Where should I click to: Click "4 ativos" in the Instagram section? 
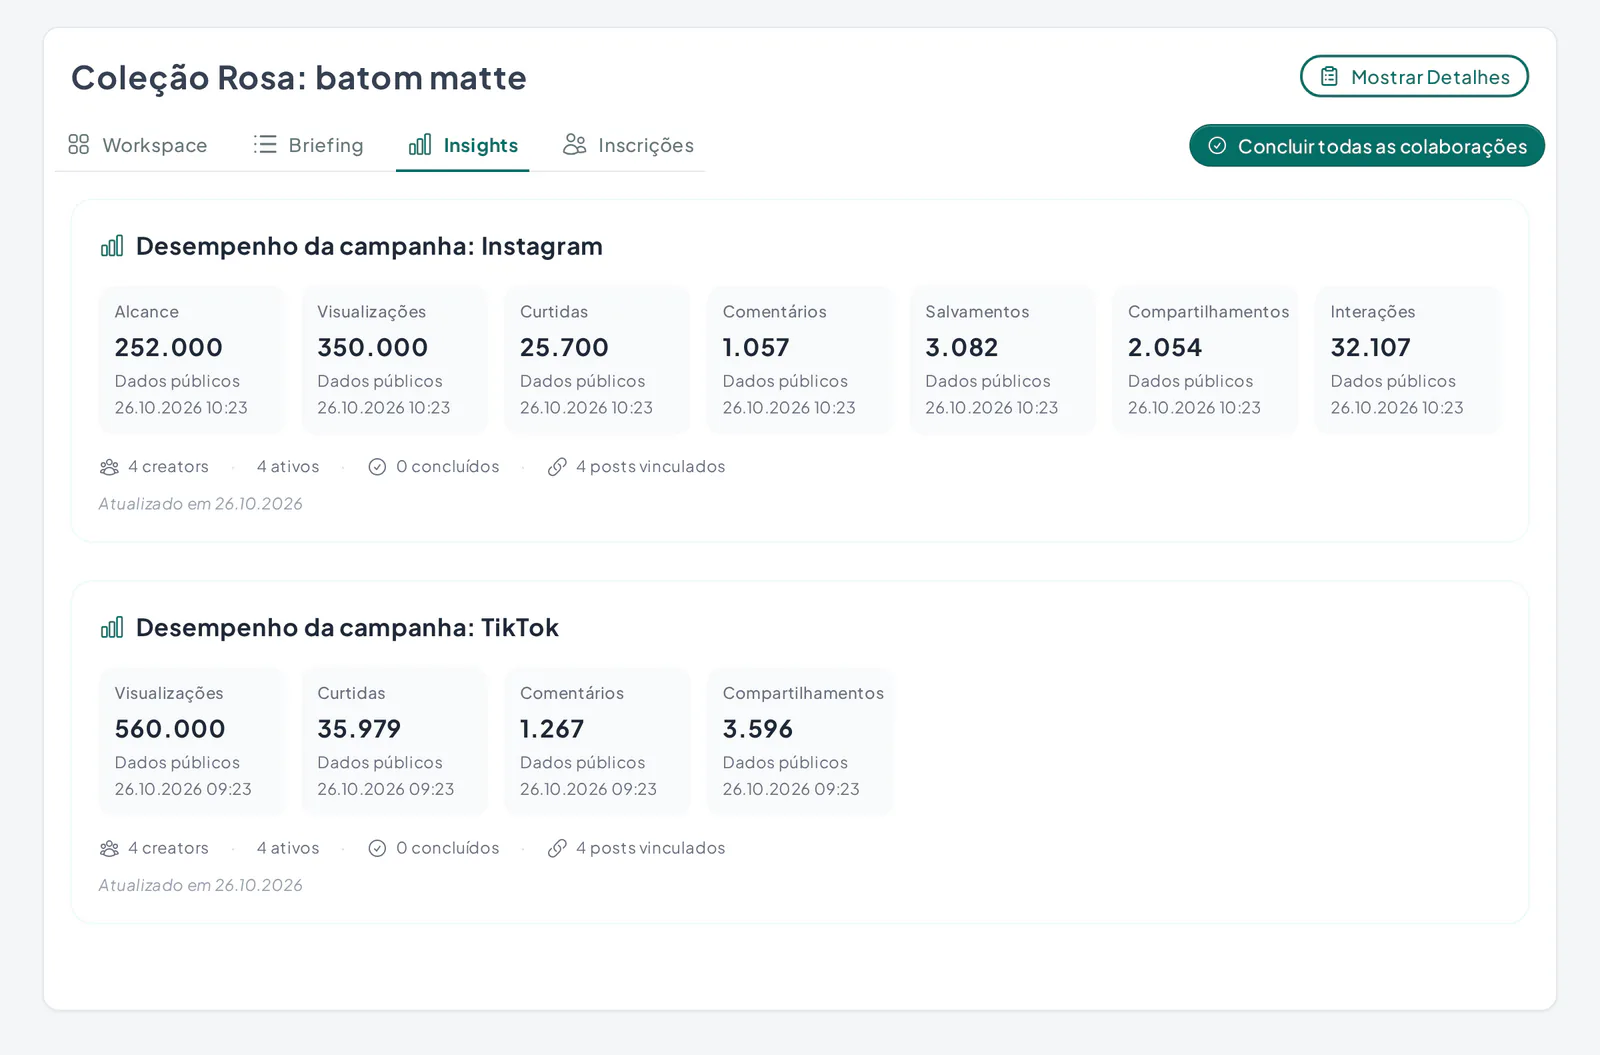pos(288,467)
